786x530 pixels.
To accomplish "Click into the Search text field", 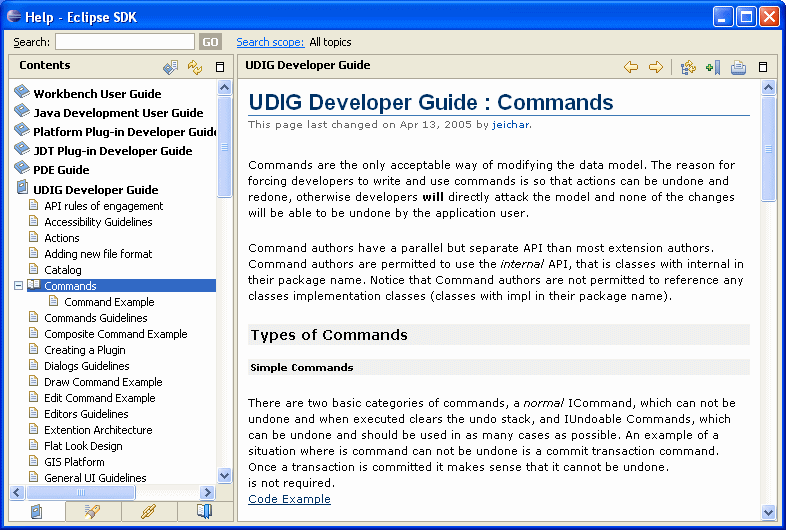I will click(x=125, y=42).
